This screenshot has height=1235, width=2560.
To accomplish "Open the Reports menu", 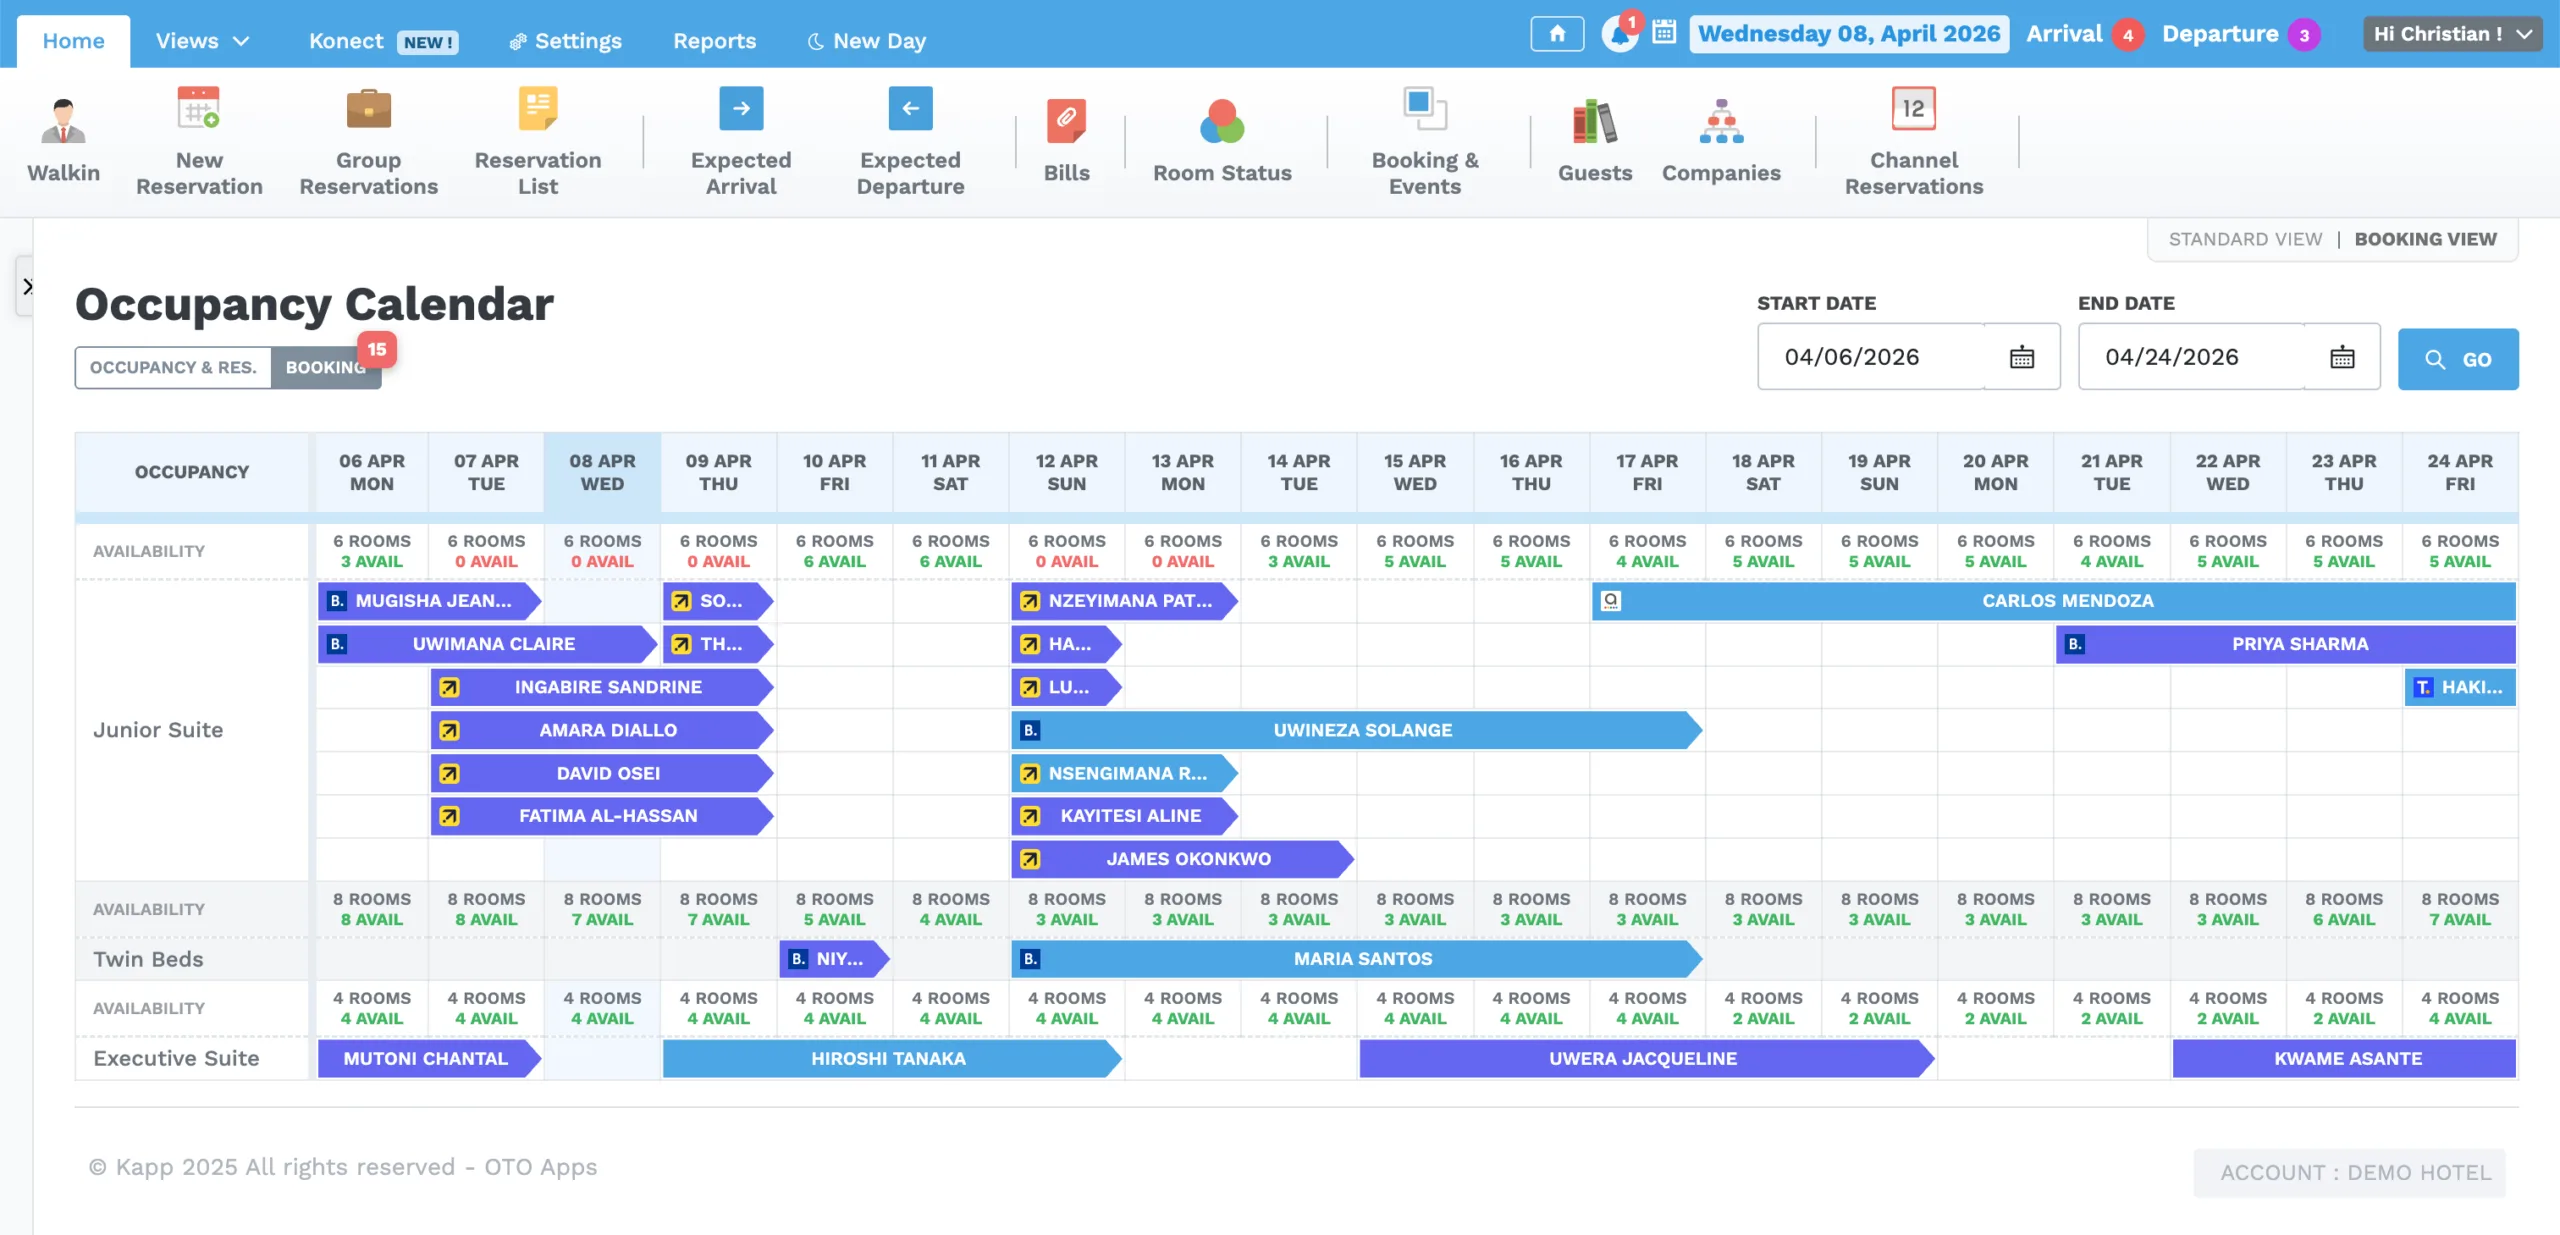I will pos(714,41).
